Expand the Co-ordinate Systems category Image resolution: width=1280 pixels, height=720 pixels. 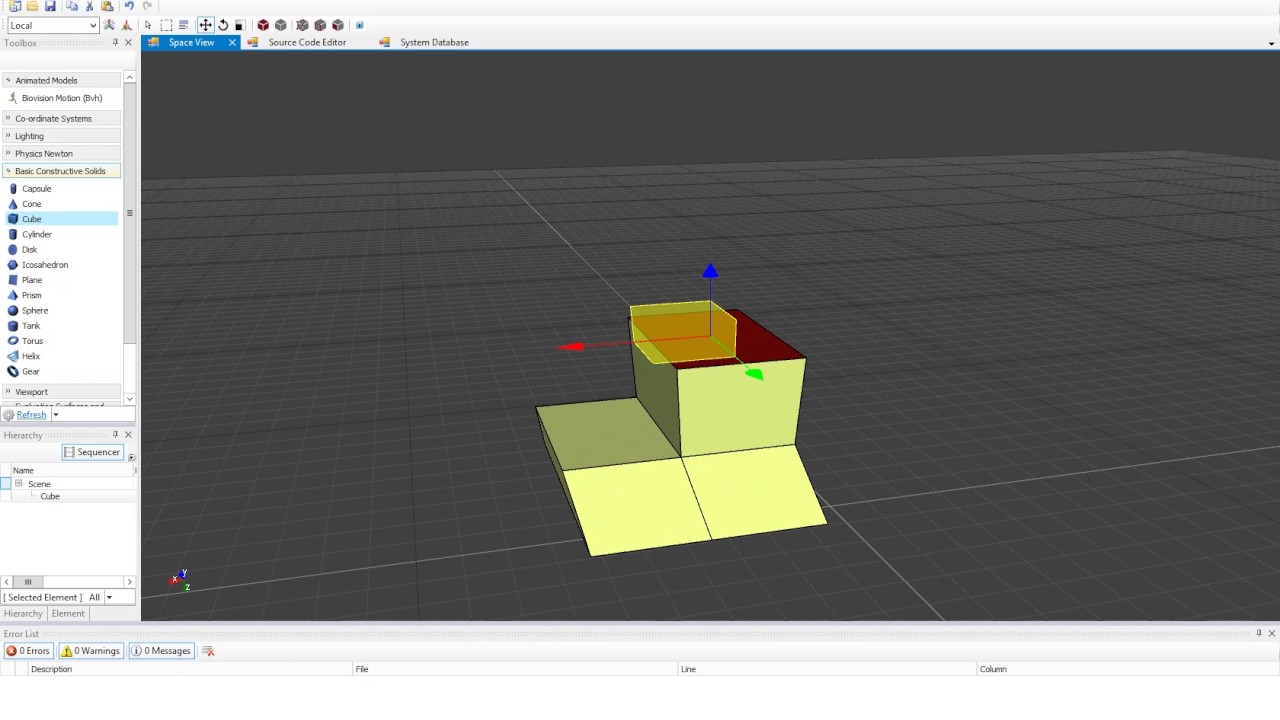[x=61, y=118]
